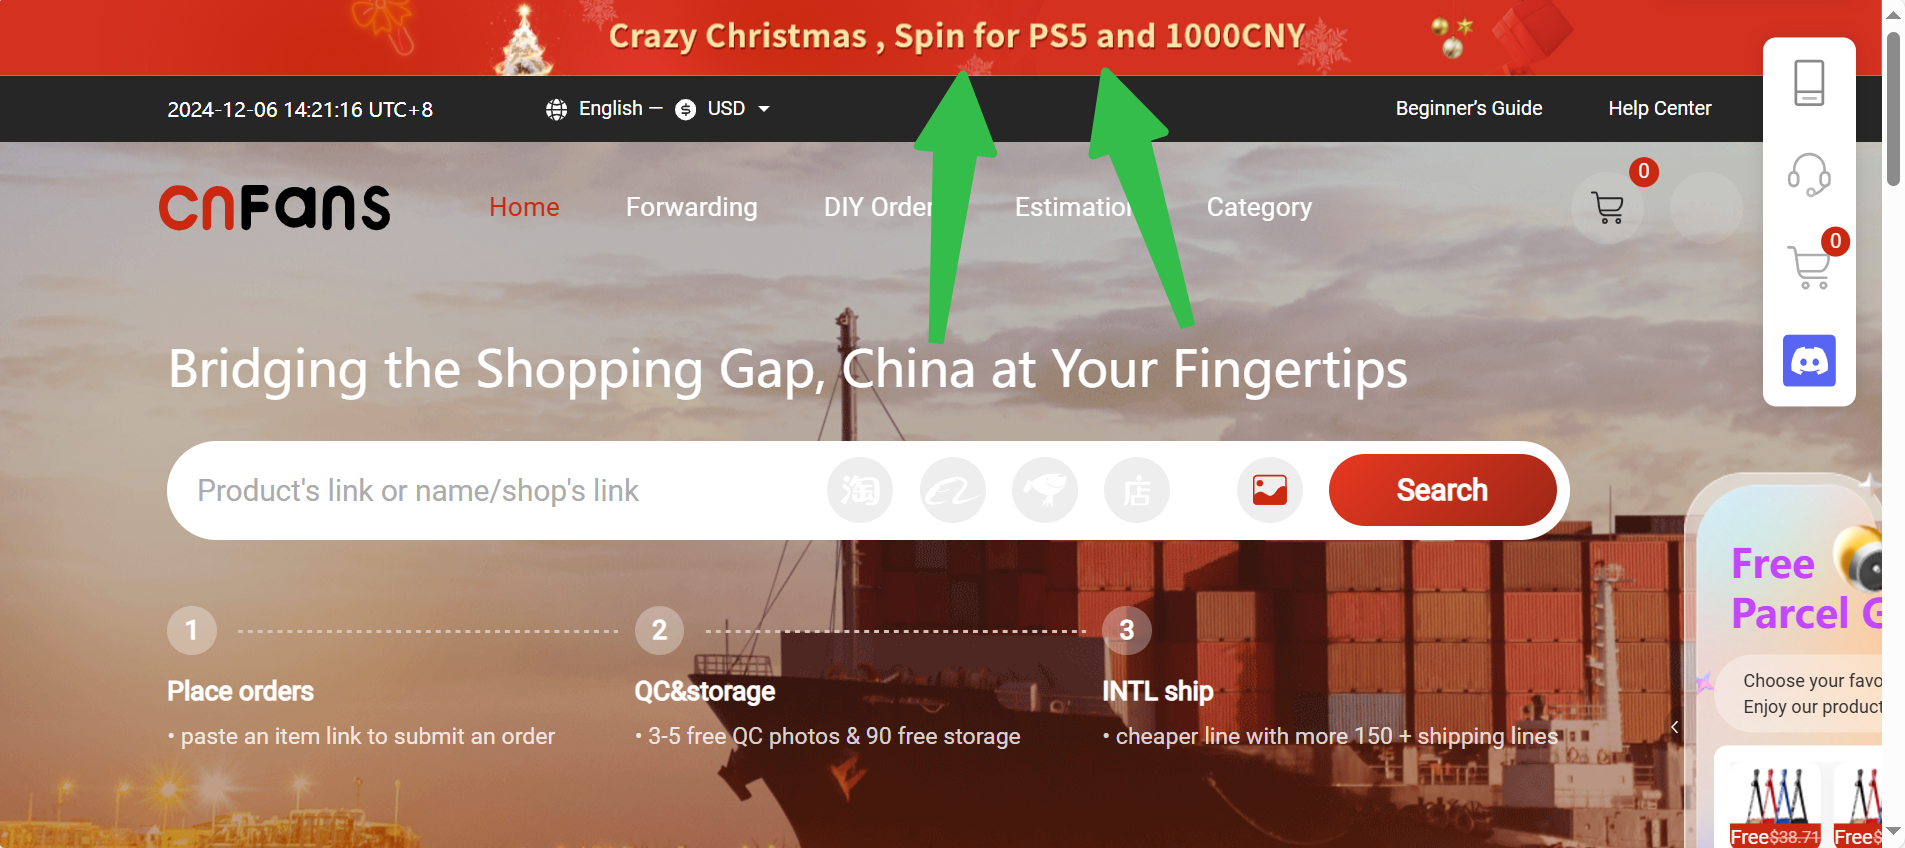Open the Beginner's Guide link

coord(1469,108)
